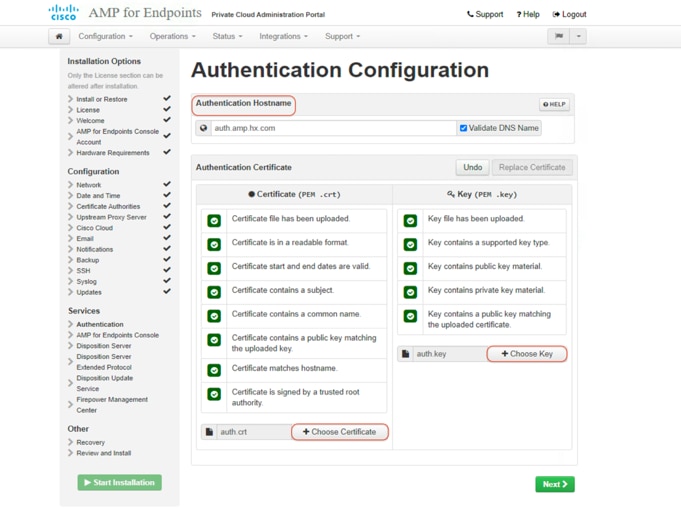Click the green Next button

[555, 484]
